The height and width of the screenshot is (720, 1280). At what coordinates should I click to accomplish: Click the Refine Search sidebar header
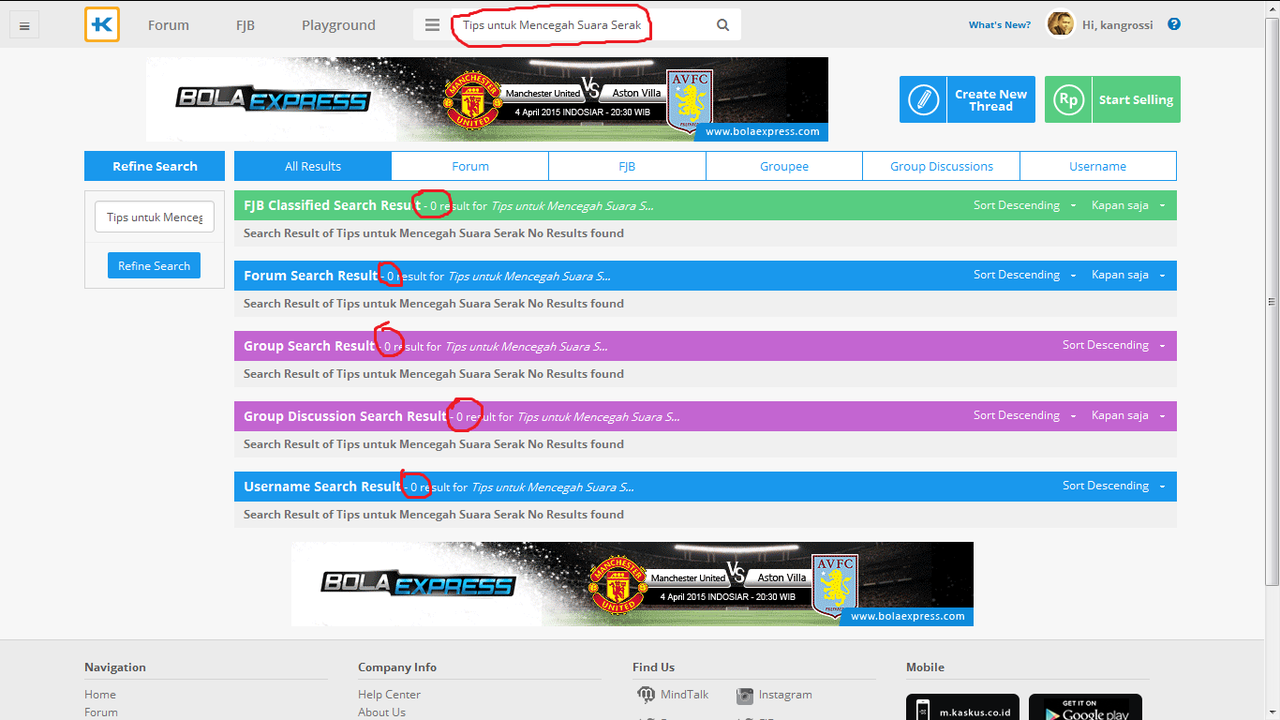[x=154, y=166]
